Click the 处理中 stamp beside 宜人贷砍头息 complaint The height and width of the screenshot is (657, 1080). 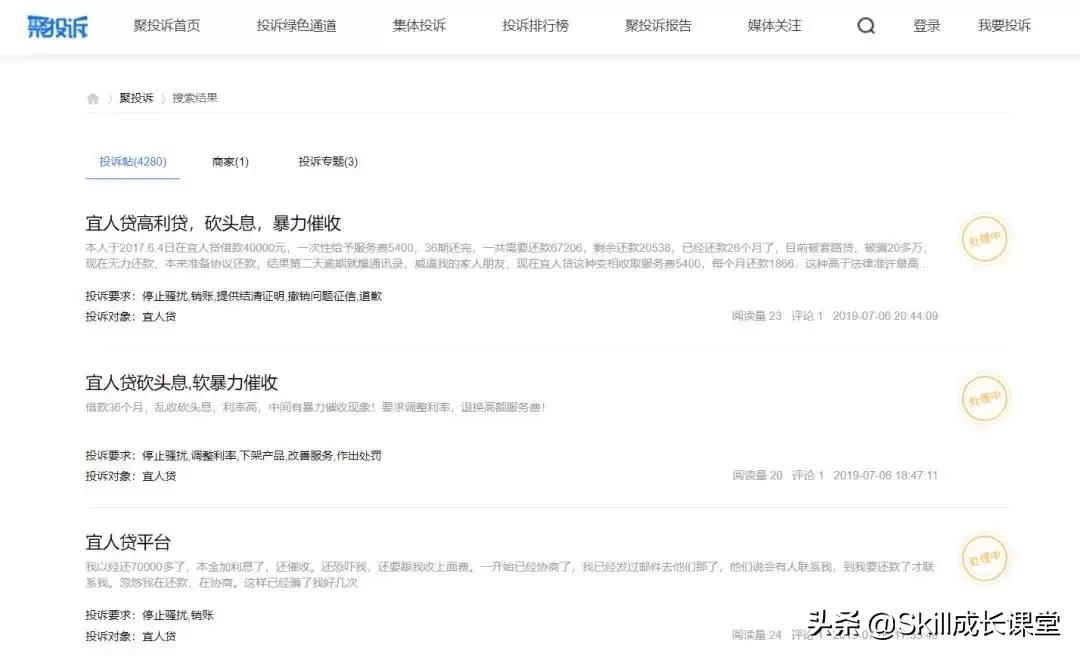(x=983, y=398)
